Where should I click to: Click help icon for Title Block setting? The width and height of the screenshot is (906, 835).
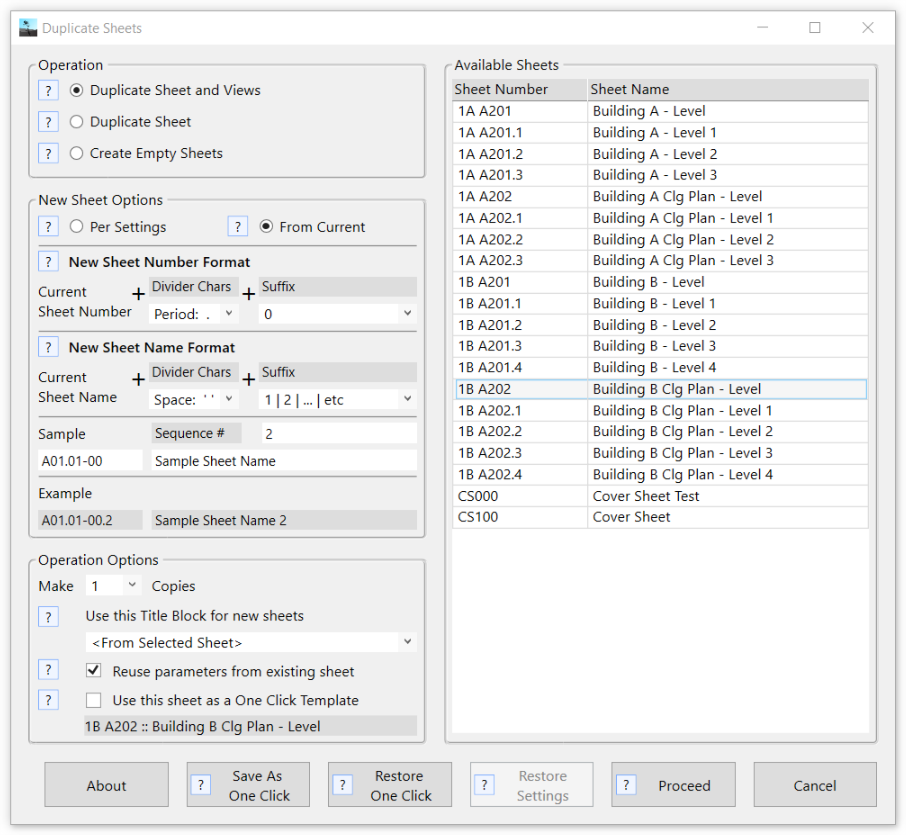point(48,617)
